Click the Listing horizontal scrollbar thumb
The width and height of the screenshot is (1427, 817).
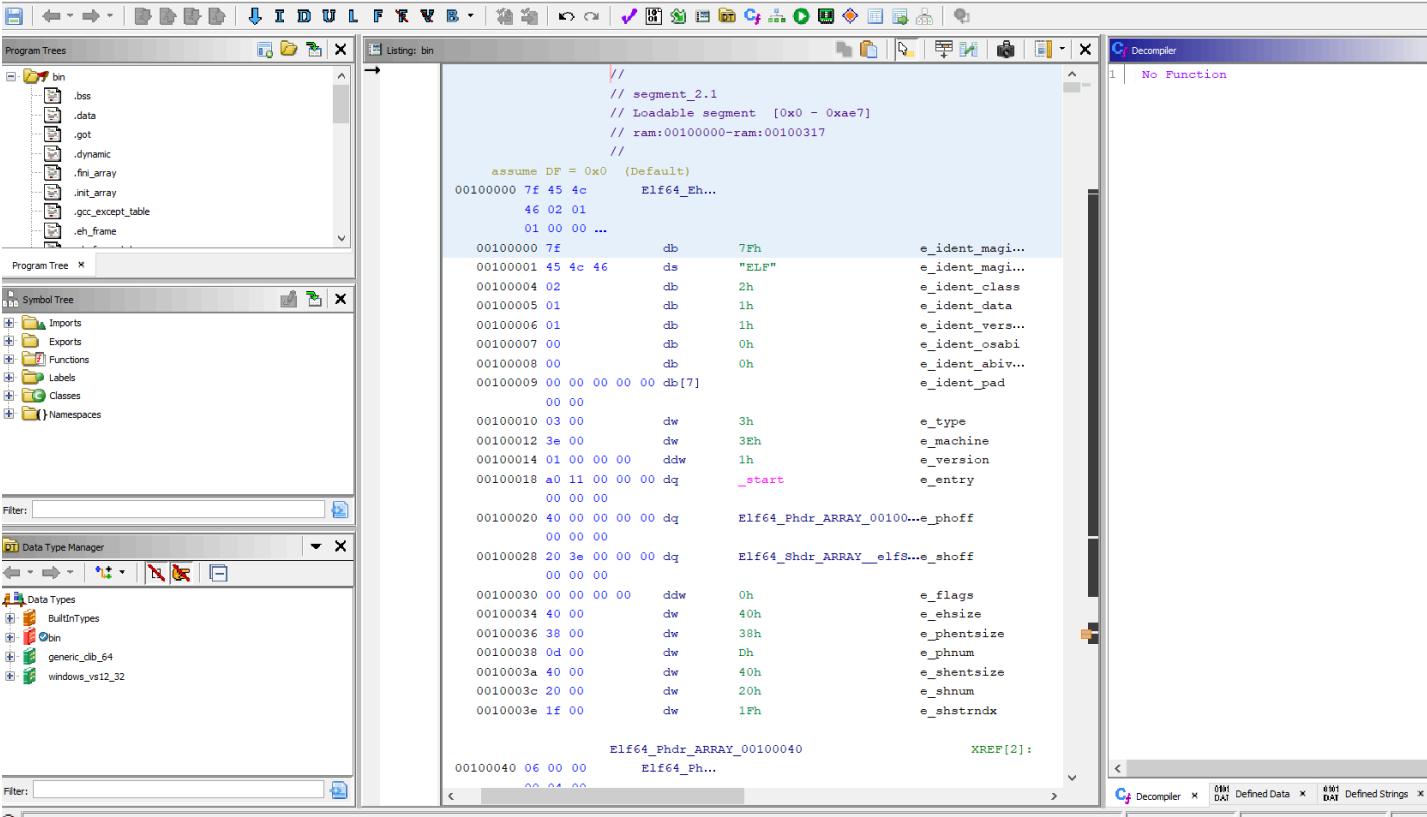tap(612, 796)
